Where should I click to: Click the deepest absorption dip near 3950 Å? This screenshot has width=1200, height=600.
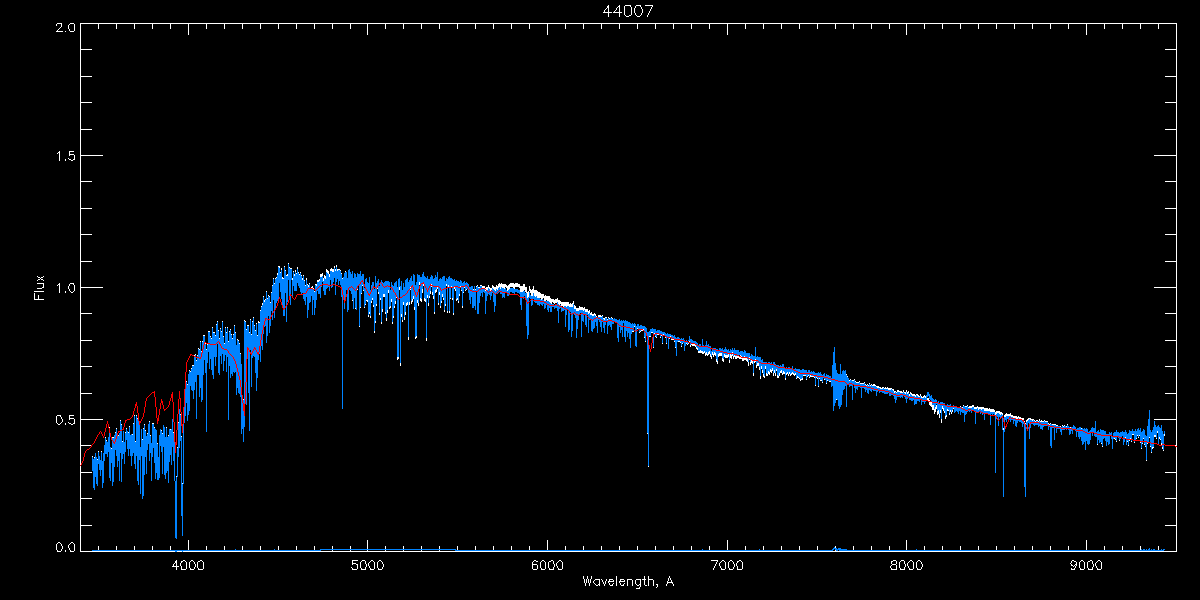coord(177,535)
